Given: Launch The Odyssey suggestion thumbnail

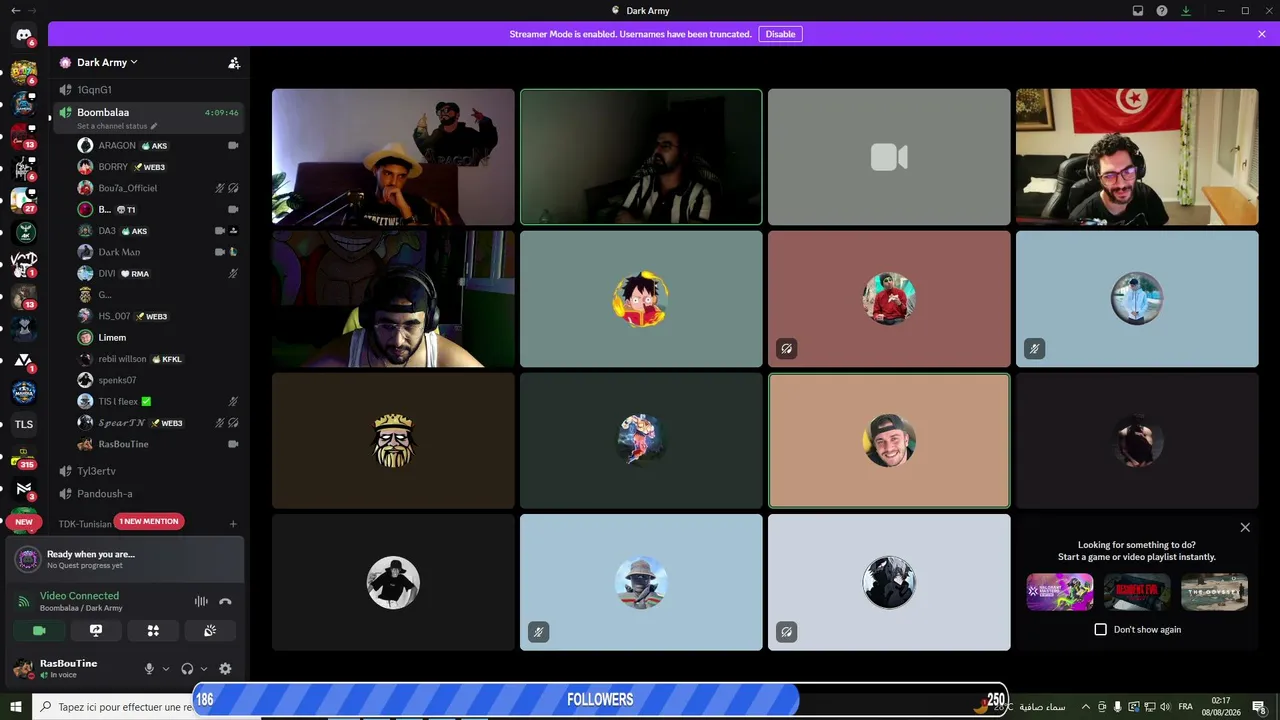Looking at the screenshot, I should point(1214,592).
